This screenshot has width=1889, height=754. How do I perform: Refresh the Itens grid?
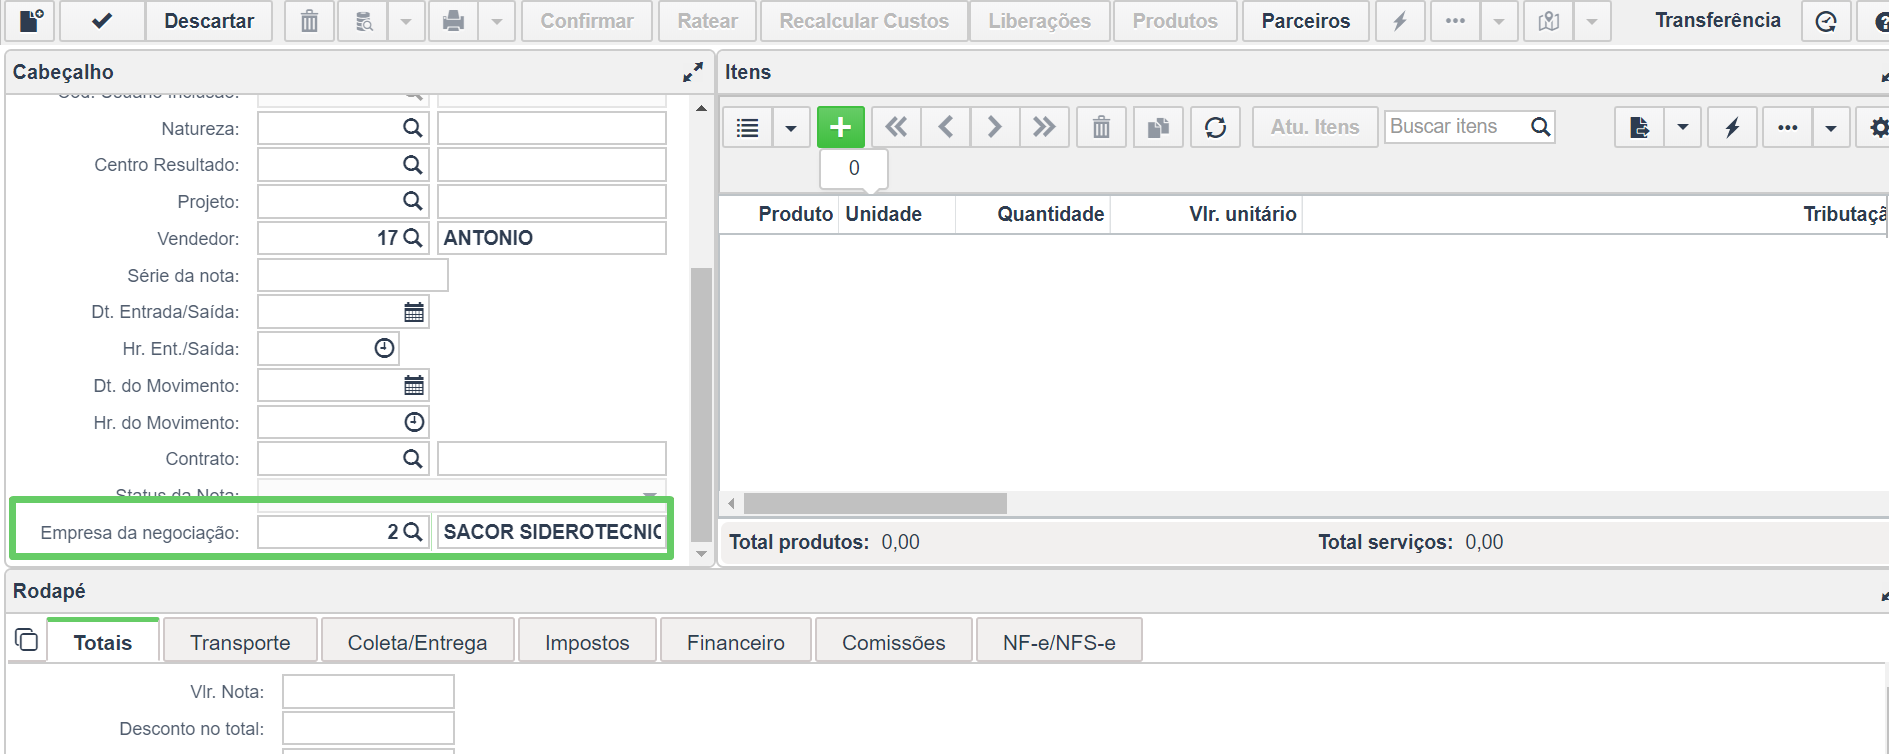pos(1215,127)
